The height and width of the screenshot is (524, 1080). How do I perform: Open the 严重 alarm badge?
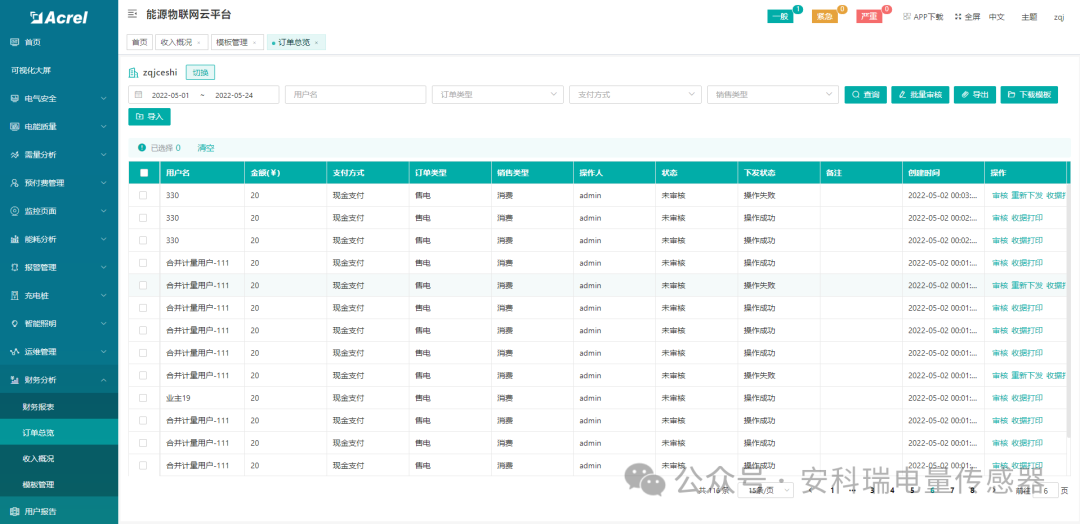pyautogui.click(x=870, y=17)
